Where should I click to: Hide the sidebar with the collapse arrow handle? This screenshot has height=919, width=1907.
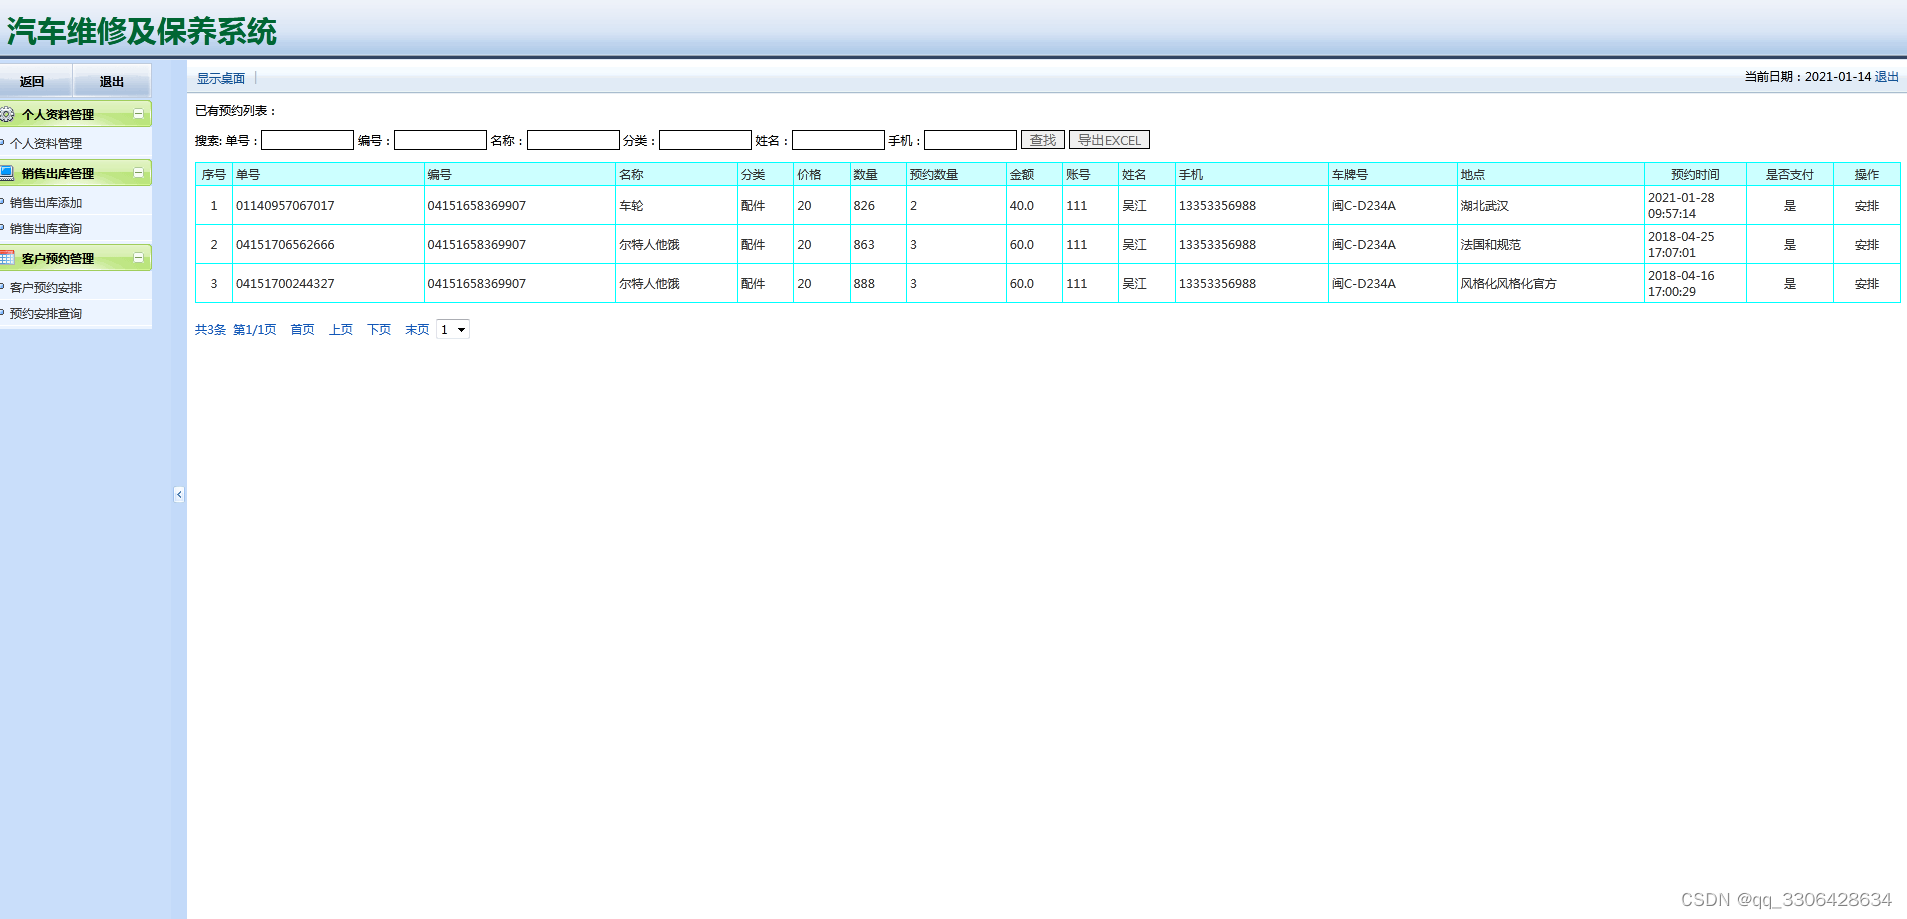pyautogui.click(x=179, y=494)
